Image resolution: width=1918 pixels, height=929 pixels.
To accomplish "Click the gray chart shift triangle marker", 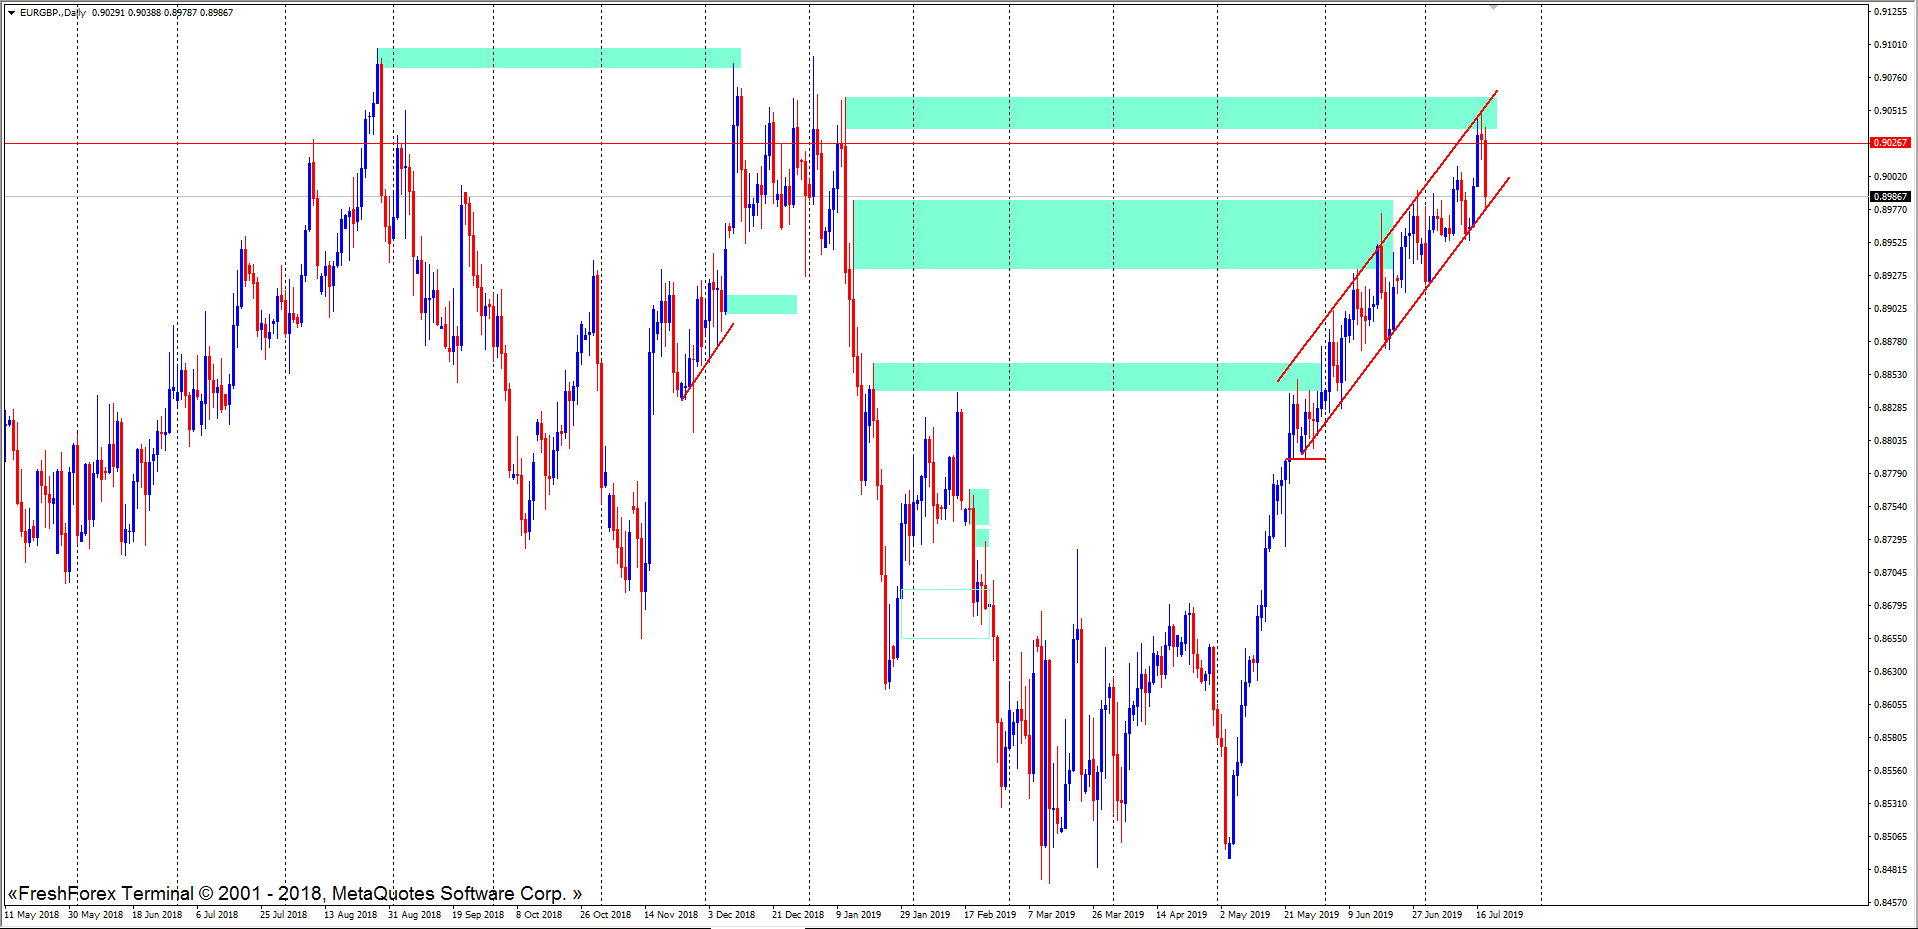I will click(1493, 7).
